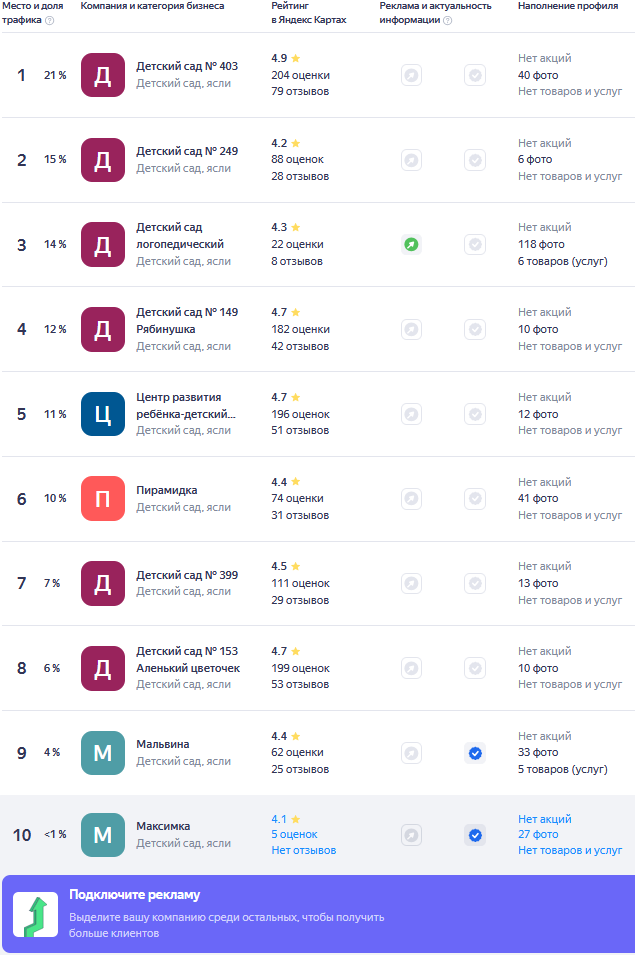The height and width of the screenshot is (955, 635).
Task: Click the Нет акций link for Максимка
Action: point(545,819)
